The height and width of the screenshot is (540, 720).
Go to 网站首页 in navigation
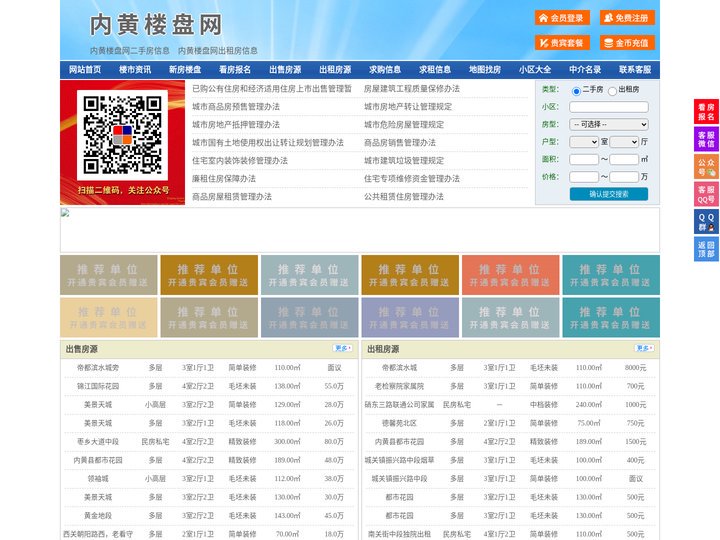pyautogui.click(x=85, y=70)
